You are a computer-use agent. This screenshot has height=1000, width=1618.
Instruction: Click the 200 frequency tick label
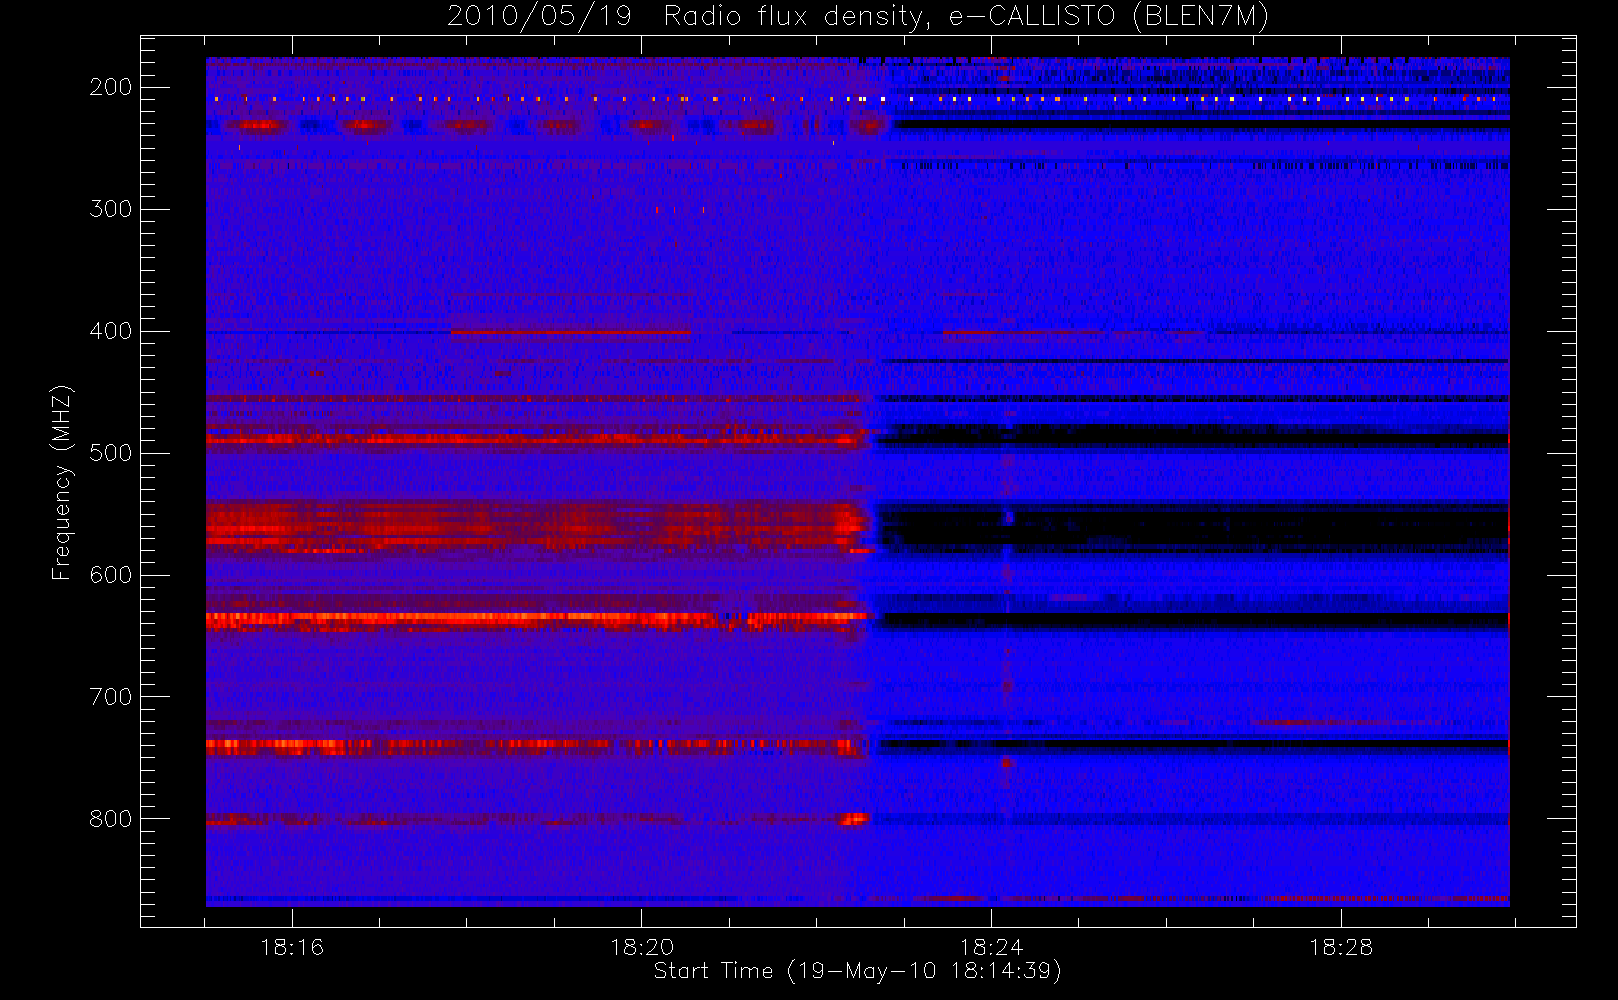click(x=111, y=87)
